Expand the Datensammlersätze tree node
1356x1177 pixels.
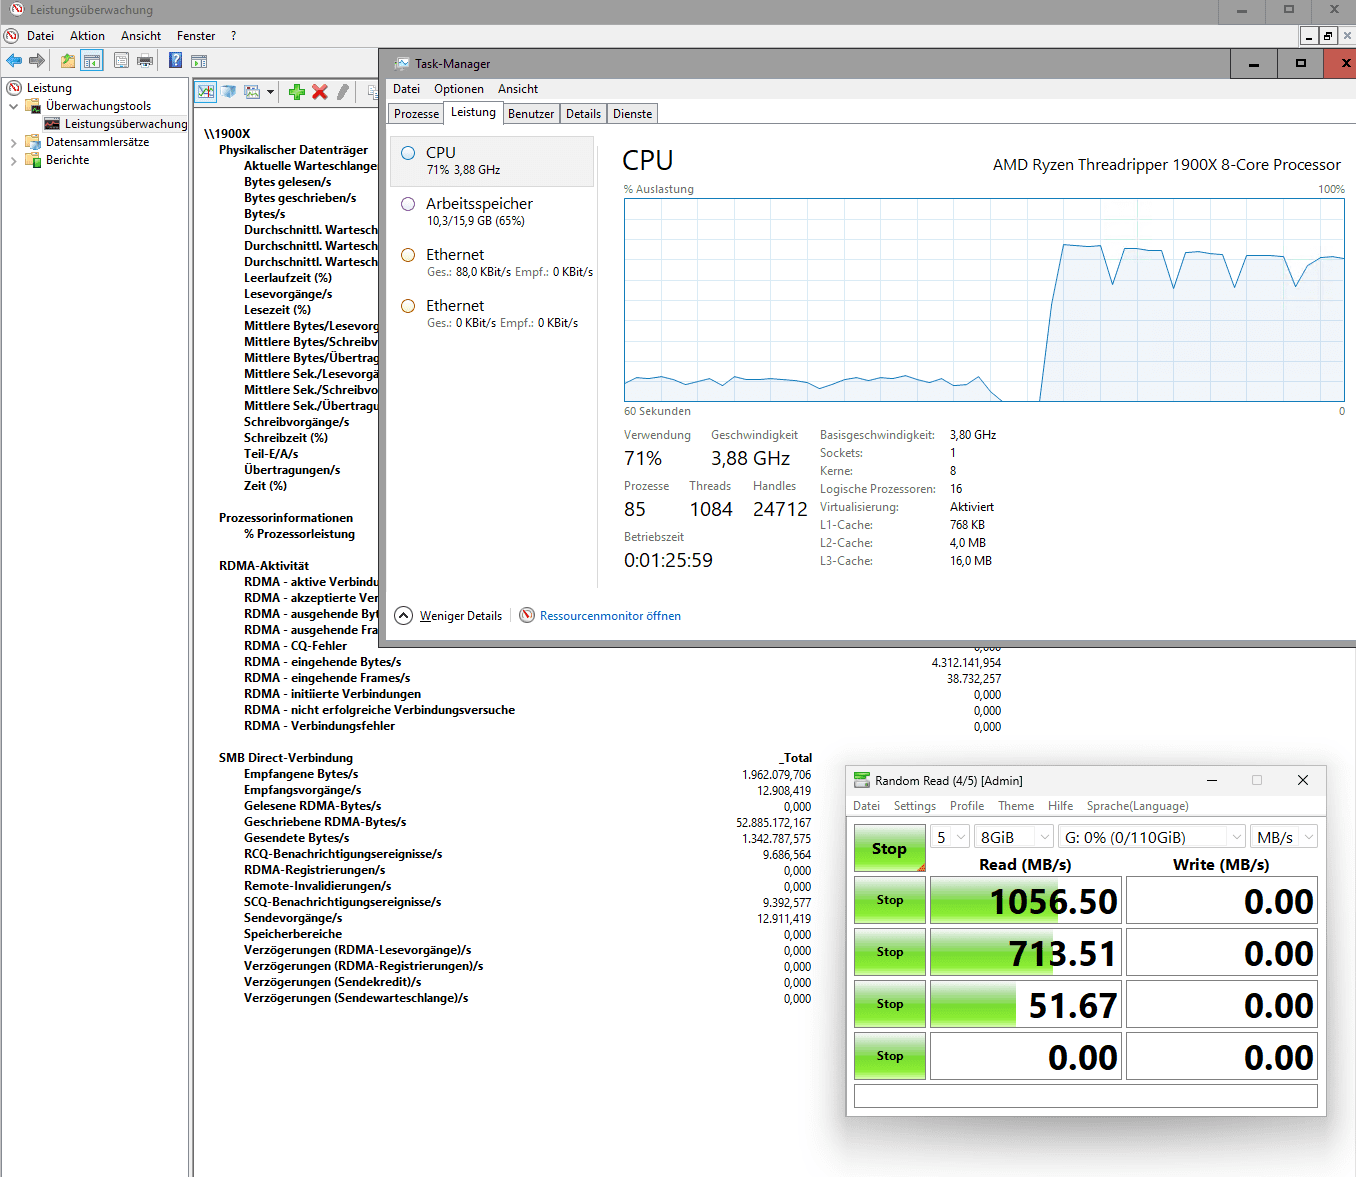pos(13,142)
